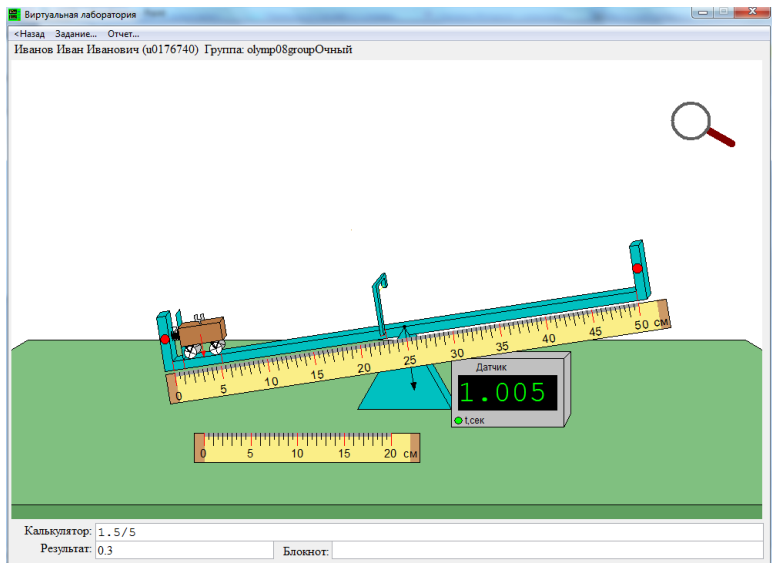Click the 'Калькулятор' input field
Viewport: 778px width, 571px height.
coord(429,532)
